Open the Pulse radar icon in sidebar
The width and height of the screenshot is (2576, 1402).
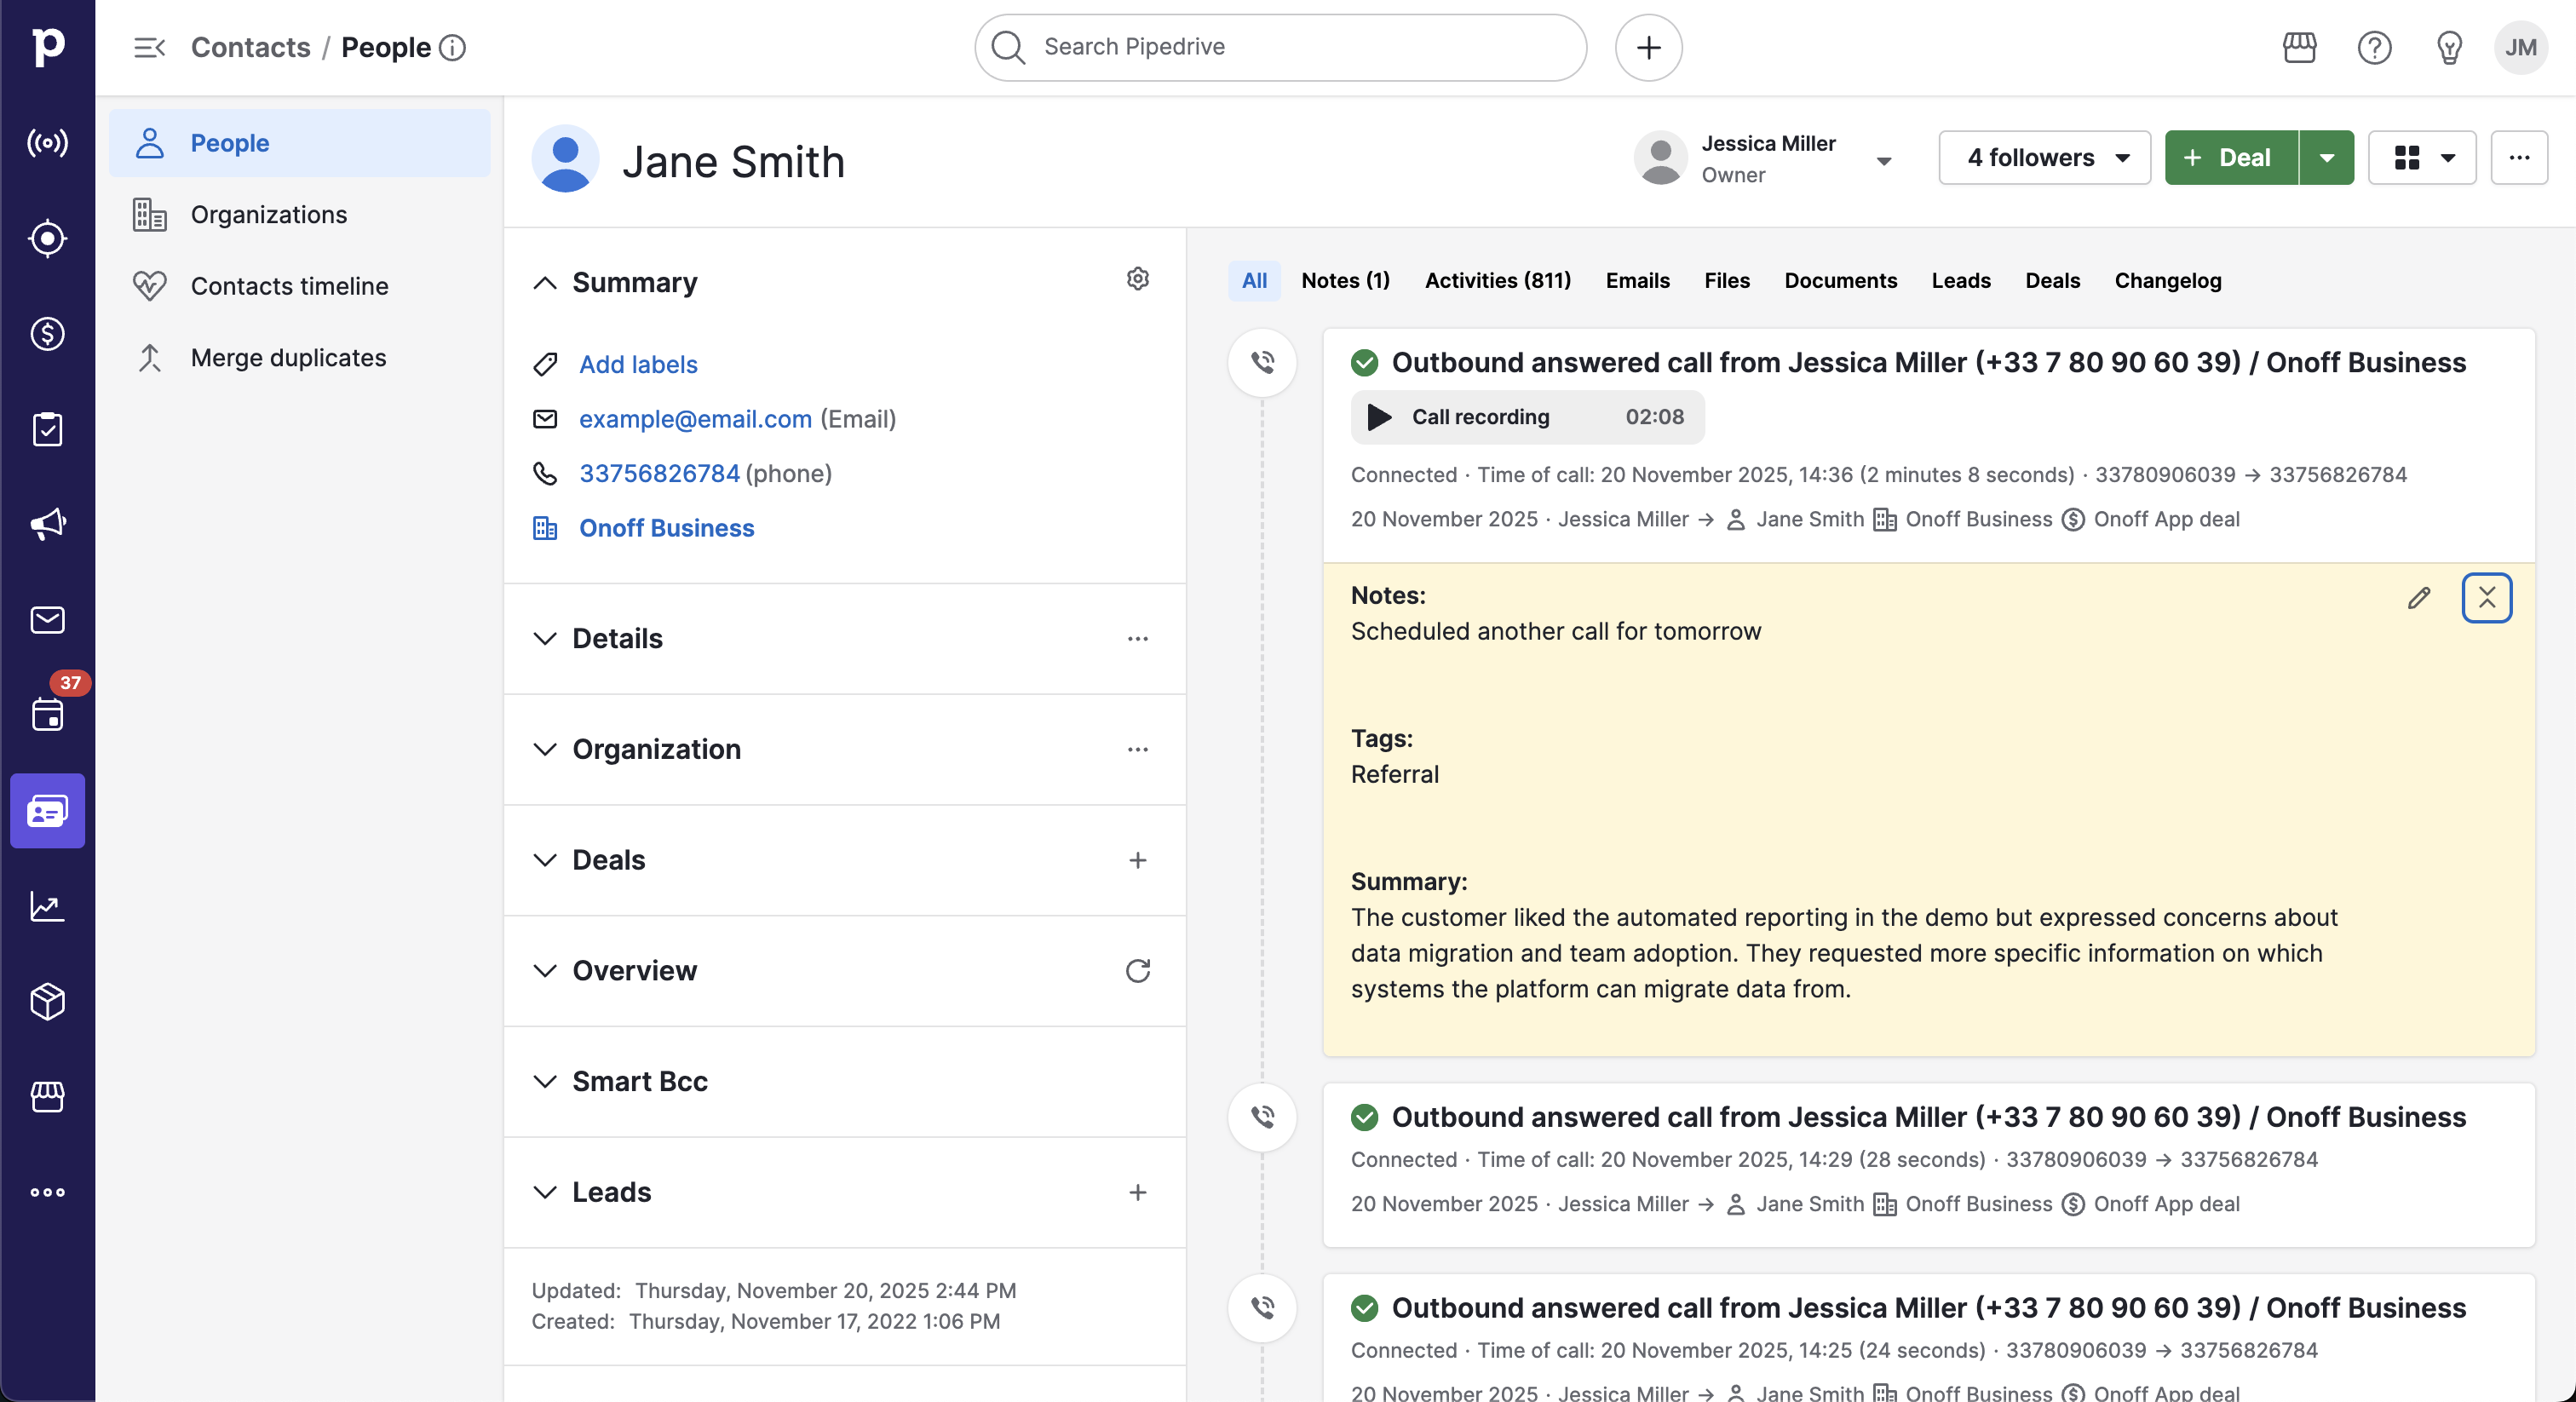pyautogui.click(x=47, y=143)
